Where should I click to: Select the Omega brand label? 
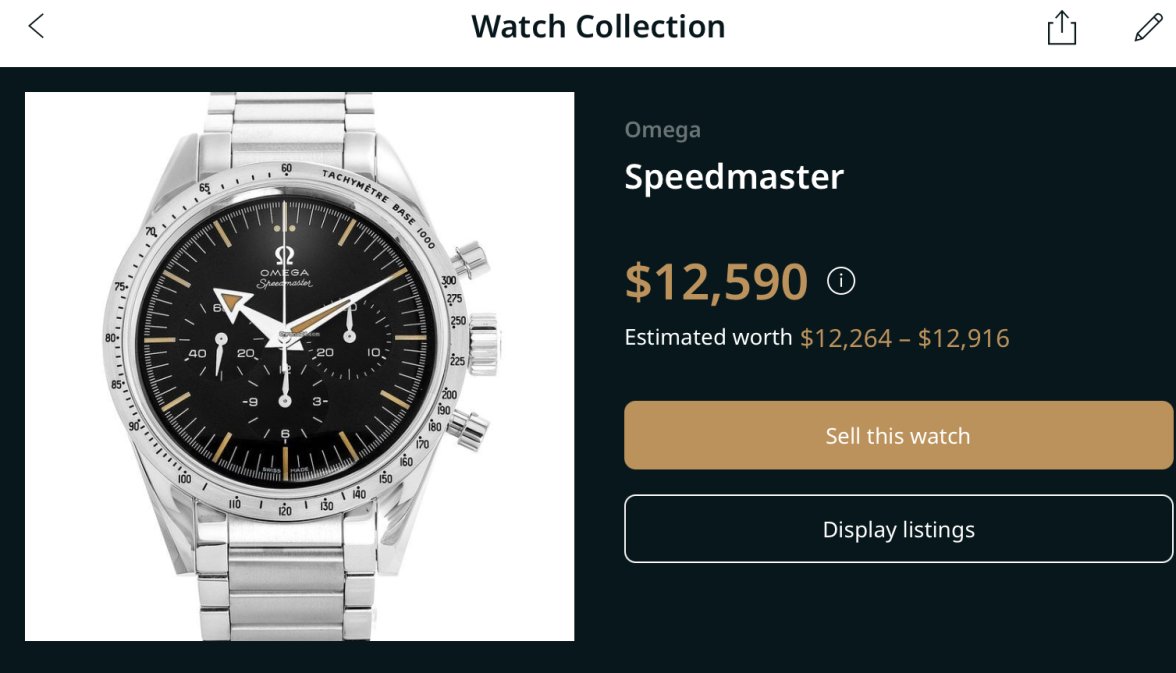[x=662, y=130]
